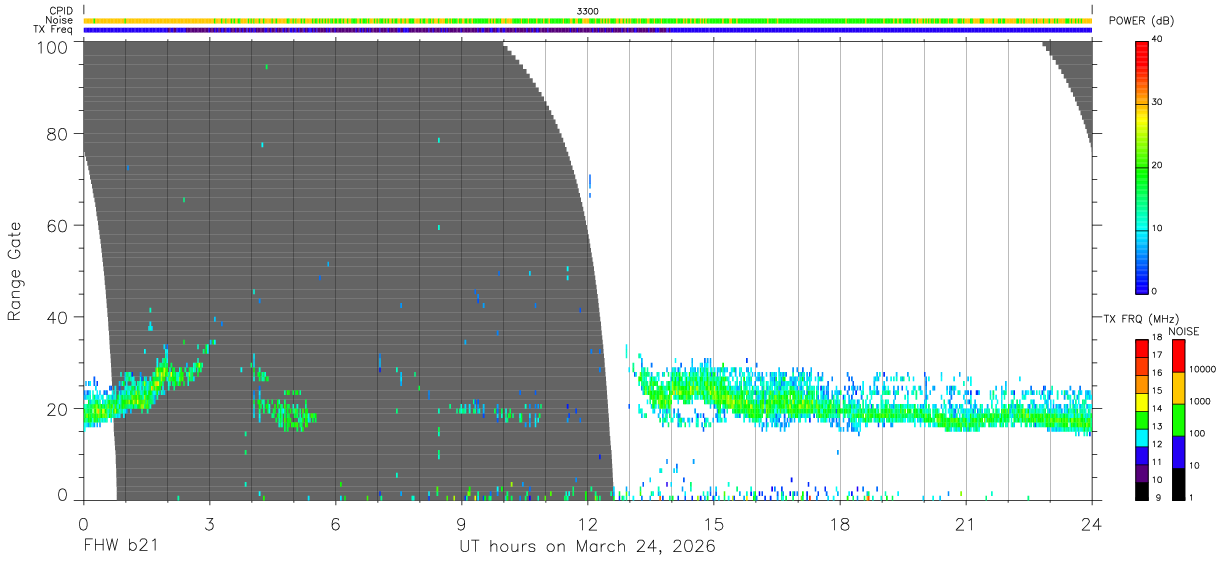Click the 16 tick on the TX FRQ legend

click(1157, 373)
